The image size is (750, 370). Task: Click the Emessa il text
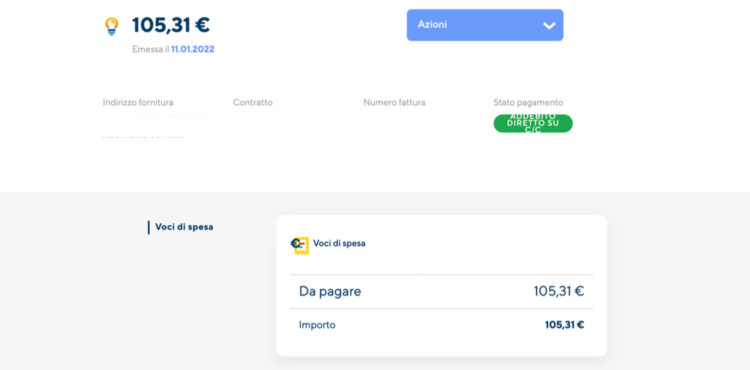pos(151,49)
